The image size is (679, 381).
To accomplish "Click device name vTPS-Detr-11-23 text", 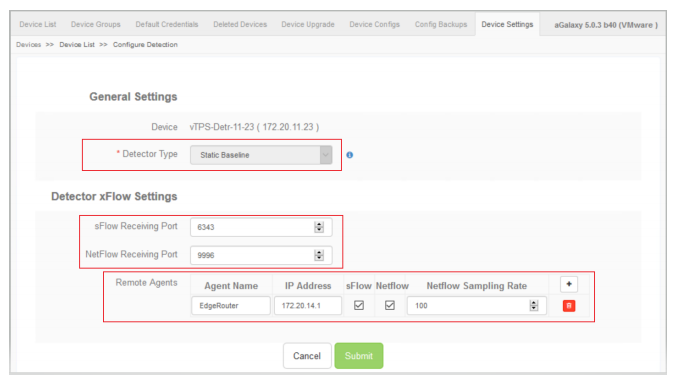I will pos(254,127).
